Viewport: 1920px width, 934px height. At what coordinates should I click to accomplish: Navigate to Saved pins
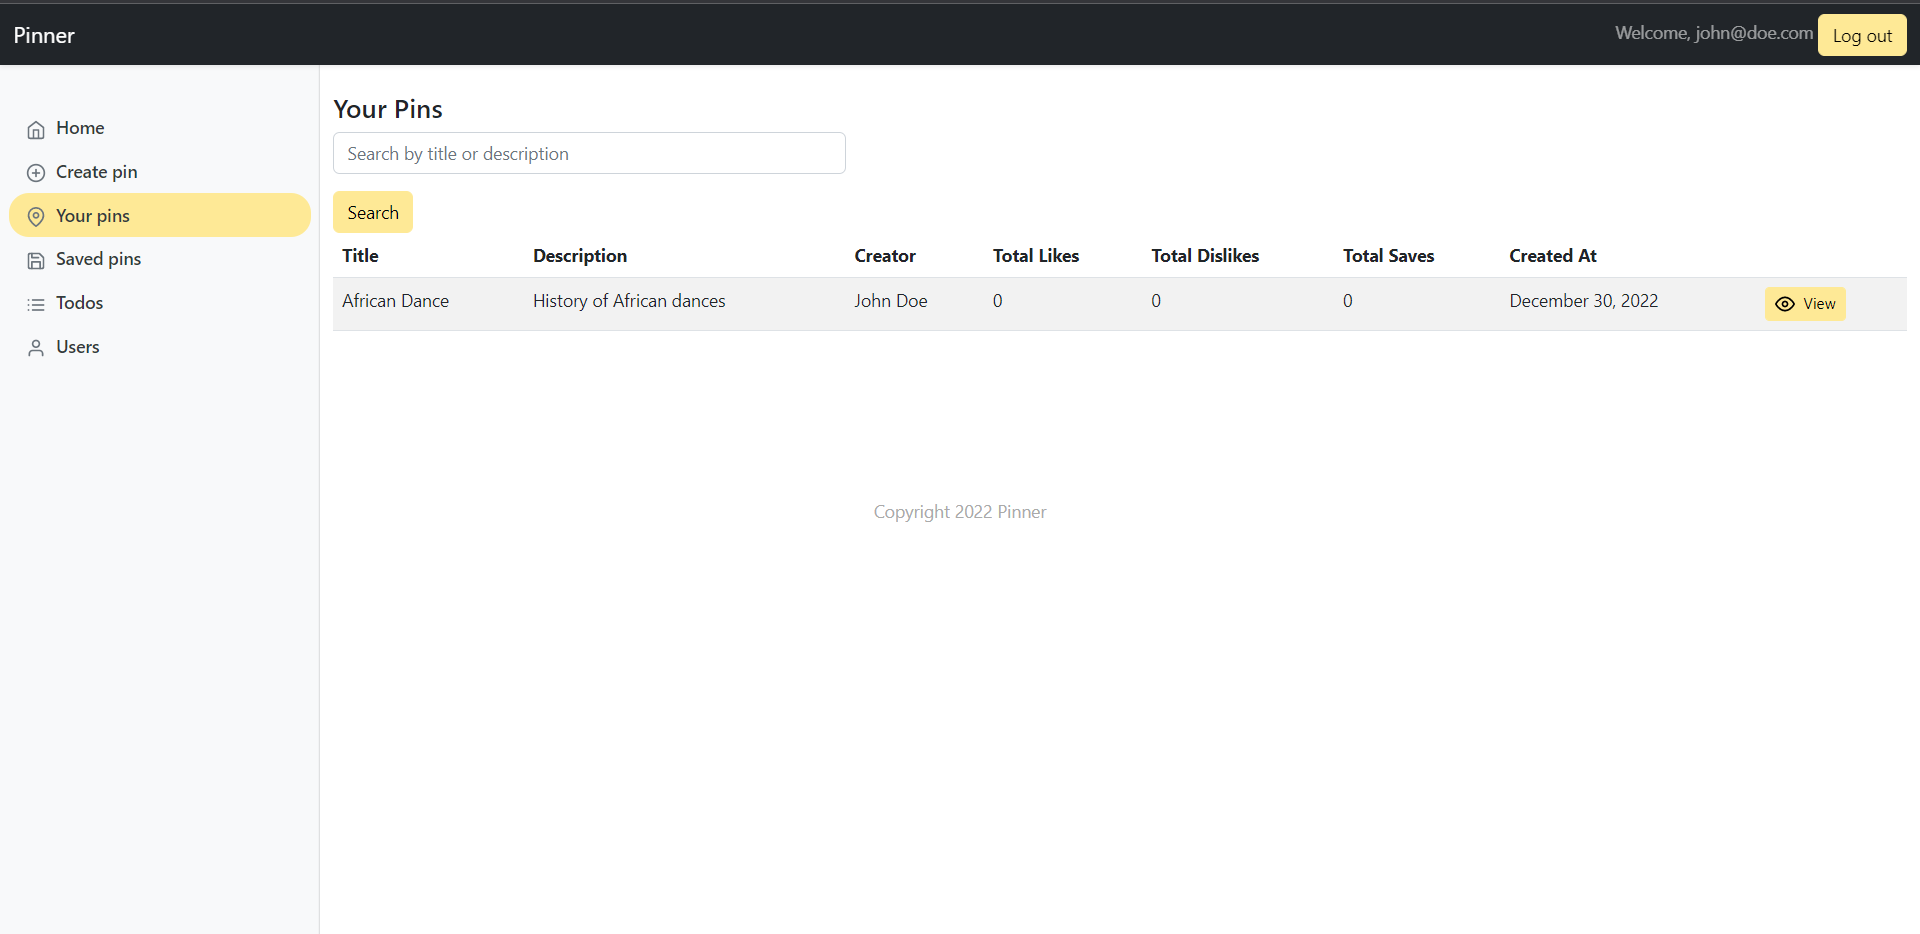point(98,259)
